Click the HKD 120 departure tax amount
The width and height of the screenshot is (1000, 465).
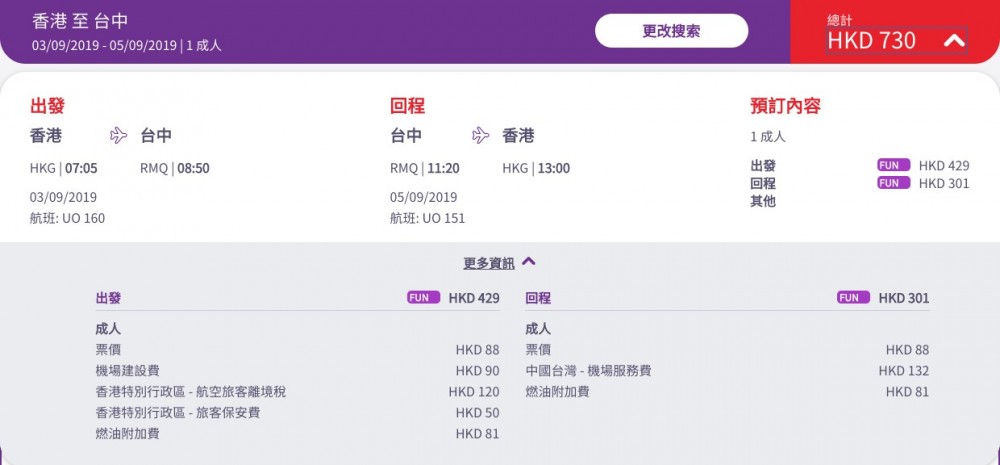474,392
